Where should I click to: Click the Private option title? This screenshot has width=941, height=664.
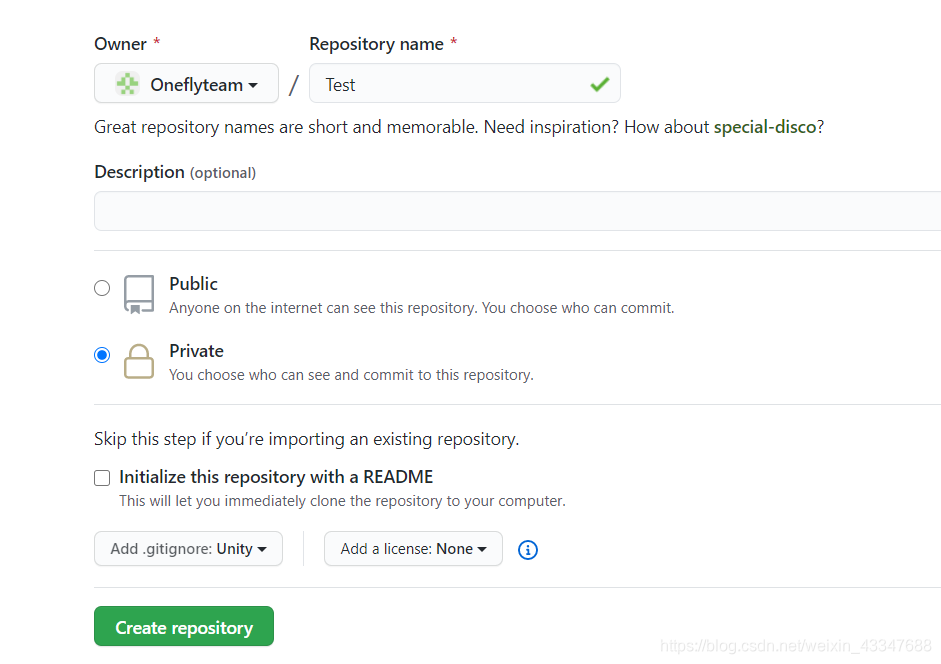tap(196, 351)
